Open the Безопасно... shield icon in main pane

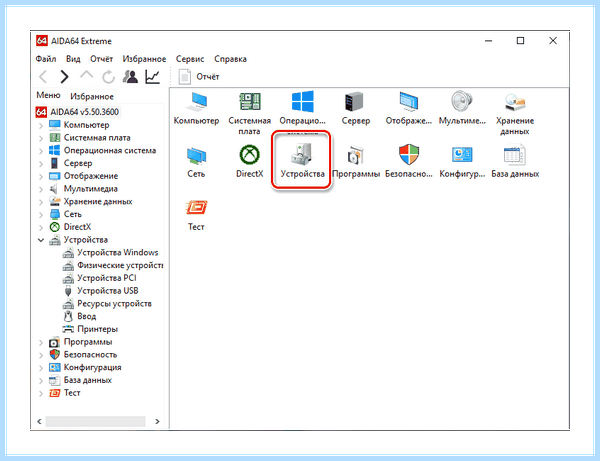click(409, 161)
